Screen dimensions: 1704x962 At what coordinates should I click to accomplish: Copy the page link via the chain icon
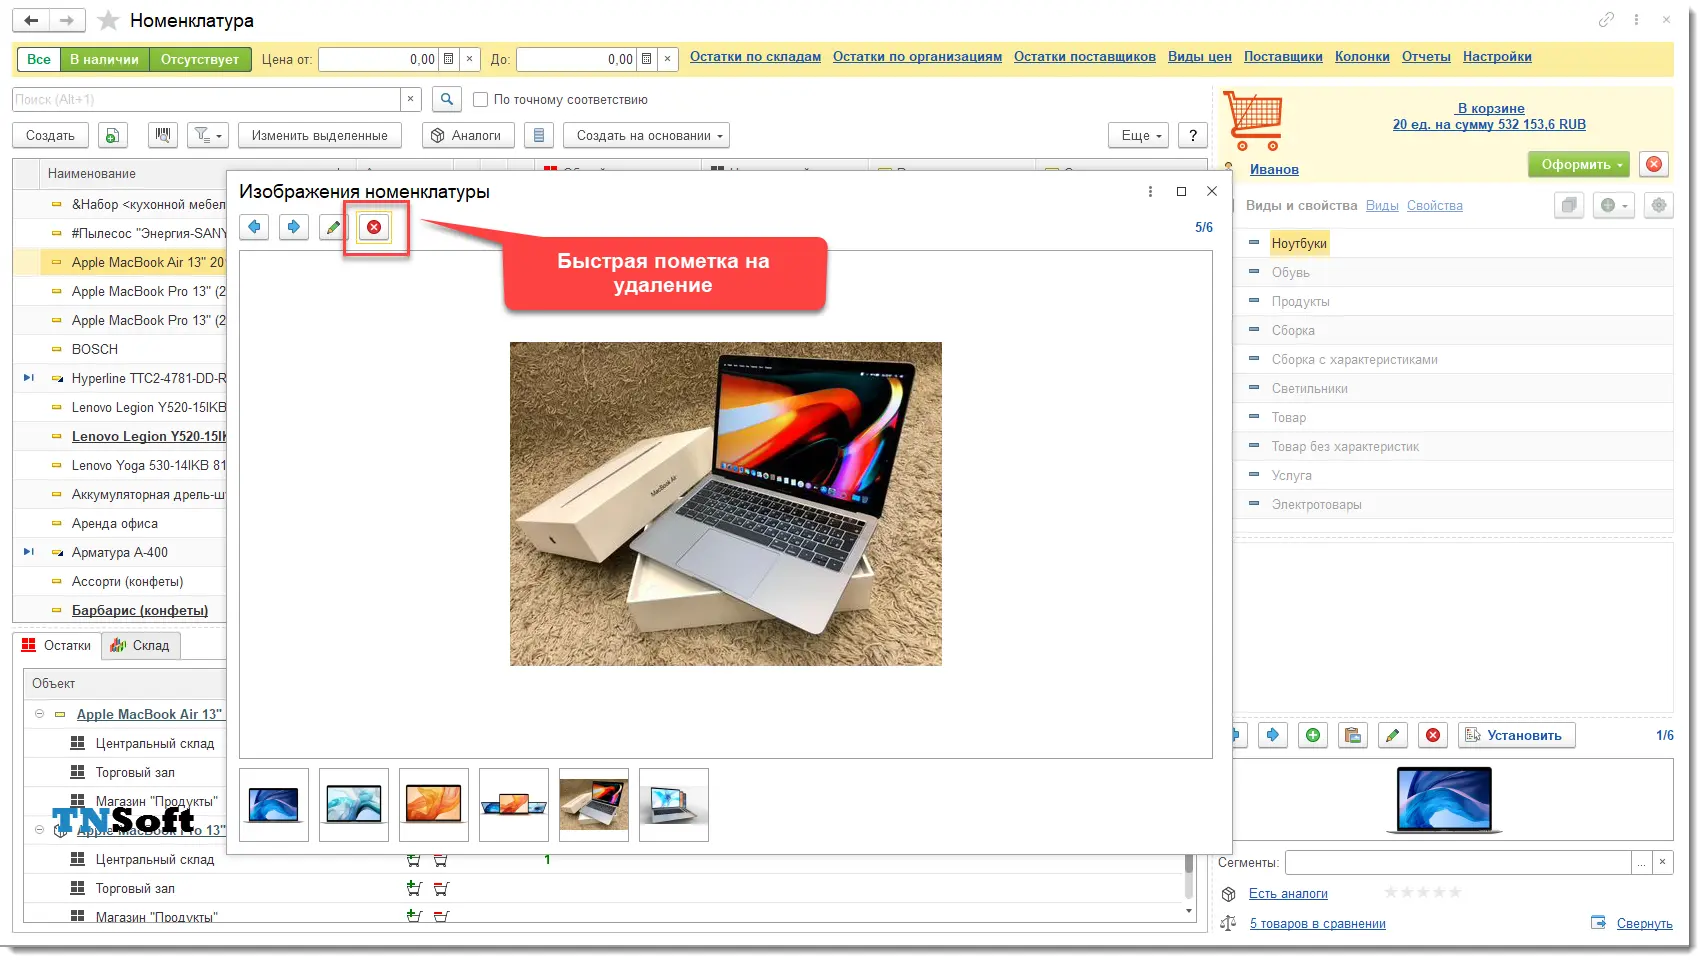click(x=1606, y=20)
